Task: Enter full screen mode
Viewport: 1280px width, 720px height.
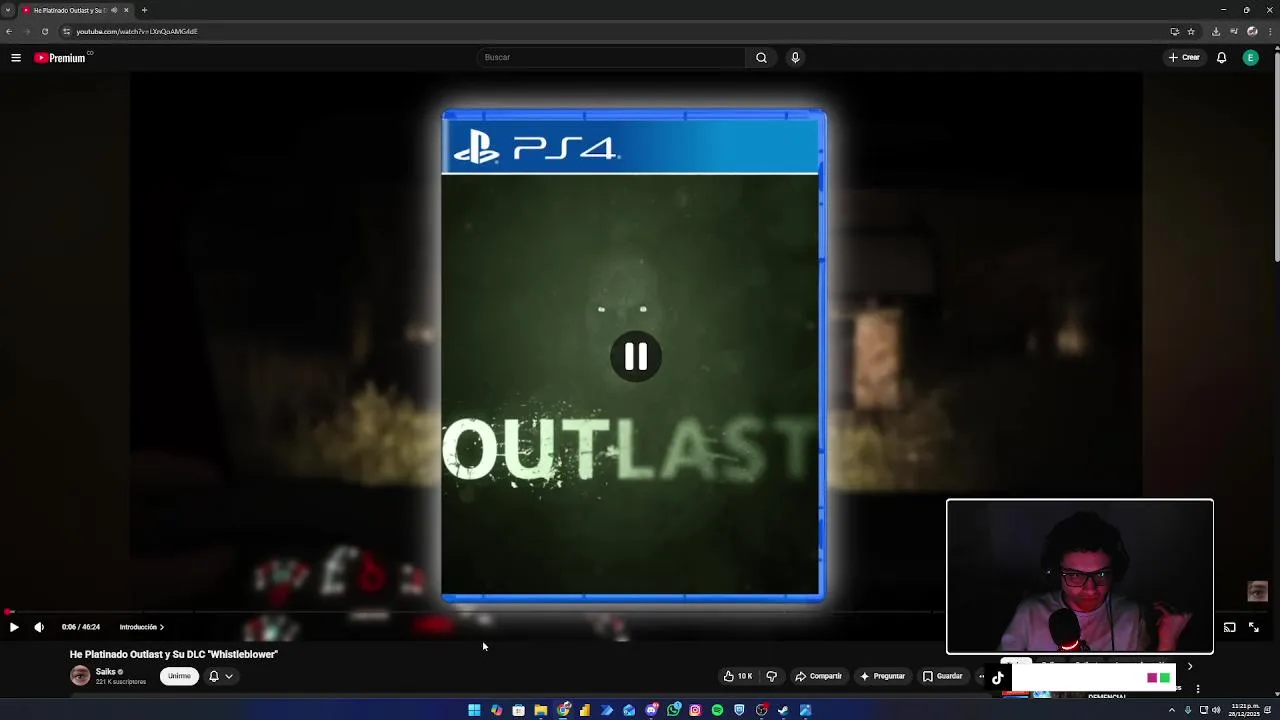Action: pos(1254,627)
